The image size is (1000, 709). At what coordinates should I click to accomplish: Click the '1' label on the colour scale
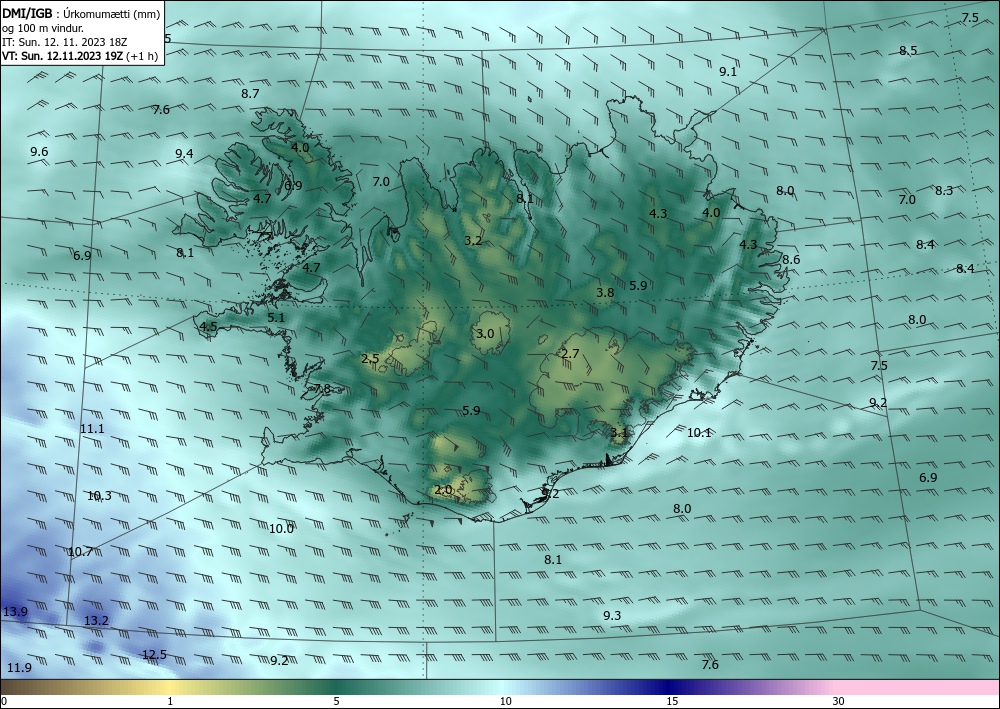pos(170,702)
